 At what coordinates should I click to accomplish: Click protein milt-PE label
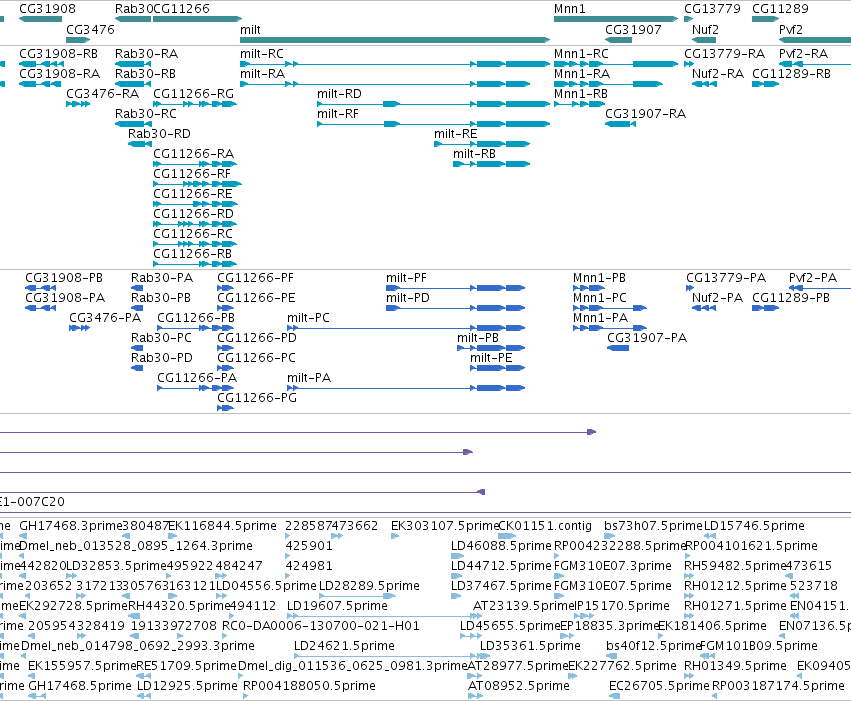point(491,358)
